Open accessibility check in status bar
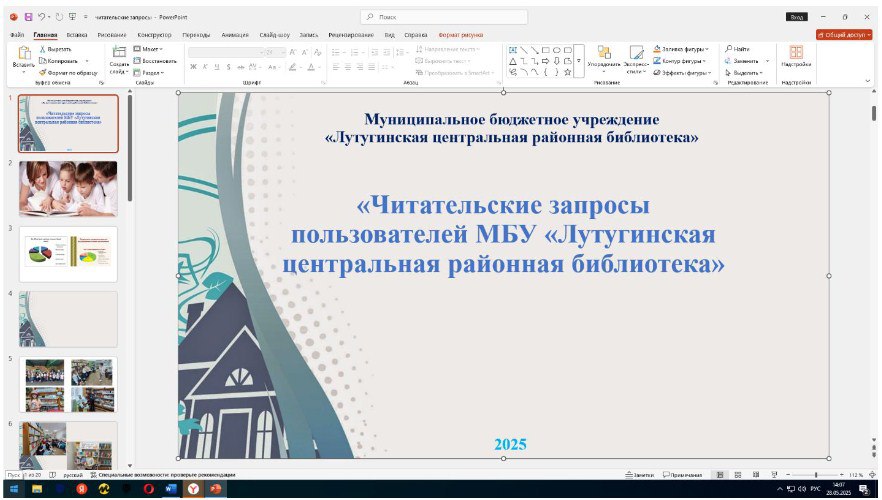The height and width of the screenshot is (500, 882). click(163, 475)
